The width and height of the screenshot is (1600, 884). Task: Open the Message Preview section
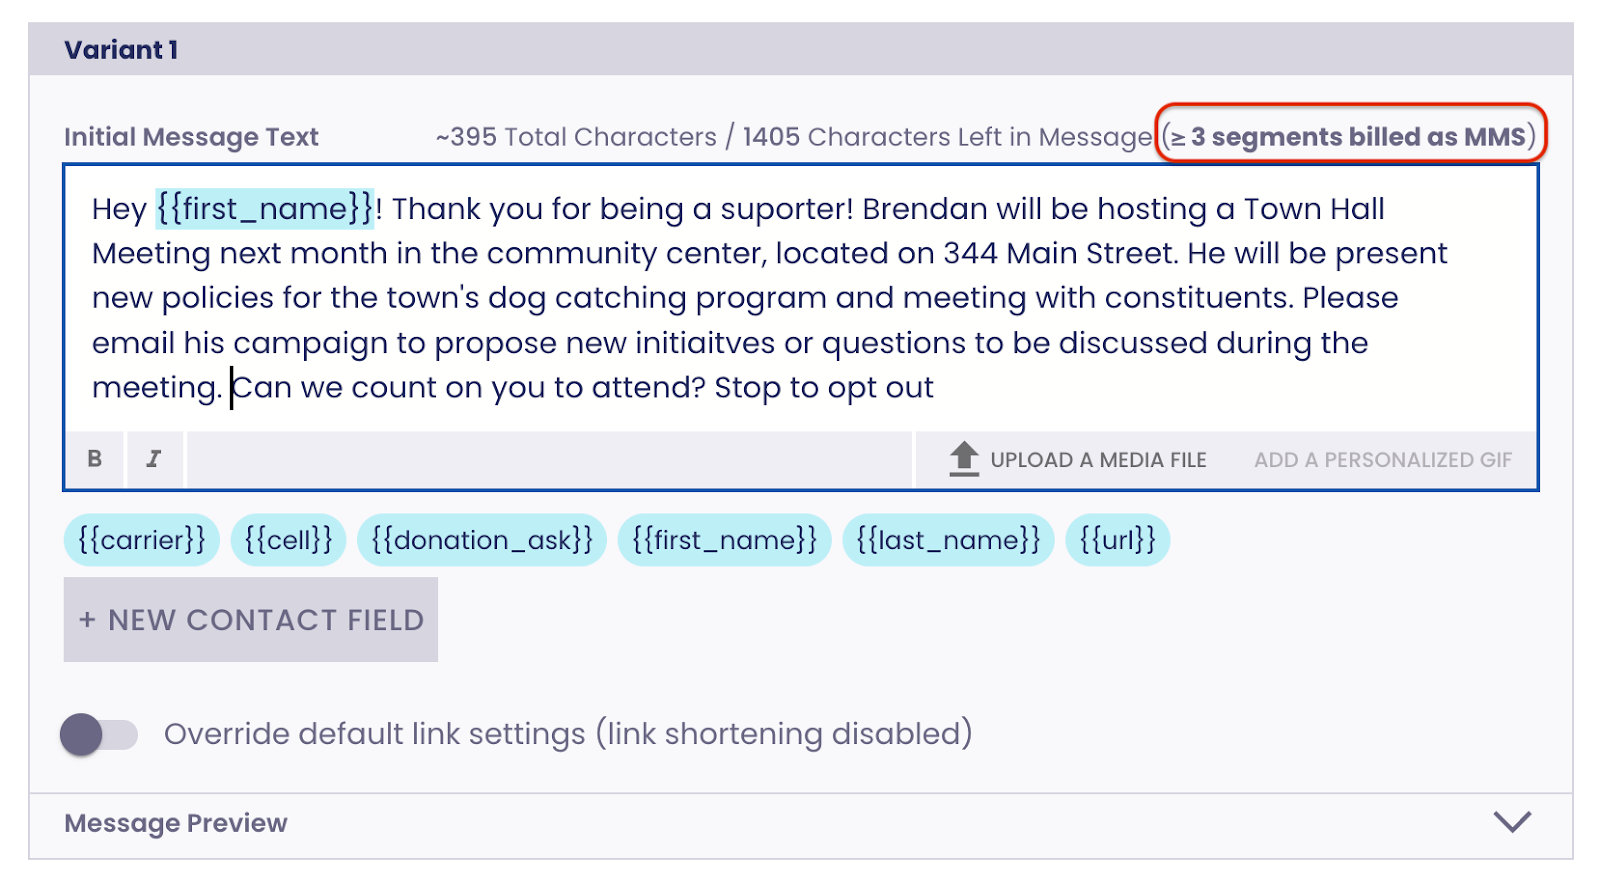point(176,823)
